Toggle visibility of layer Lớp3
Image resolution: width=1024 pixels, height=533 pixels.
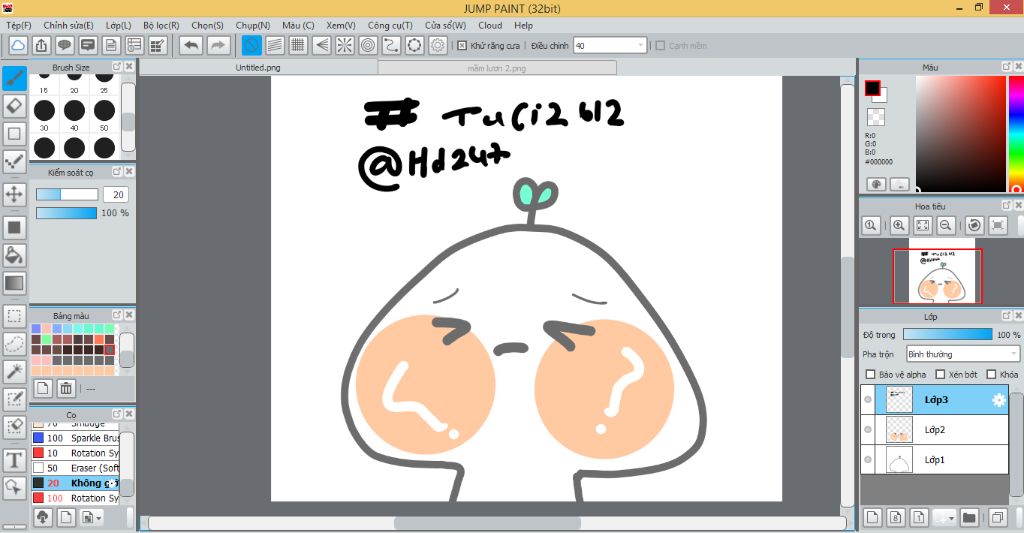pyautogui.click(x=868, y=400)
